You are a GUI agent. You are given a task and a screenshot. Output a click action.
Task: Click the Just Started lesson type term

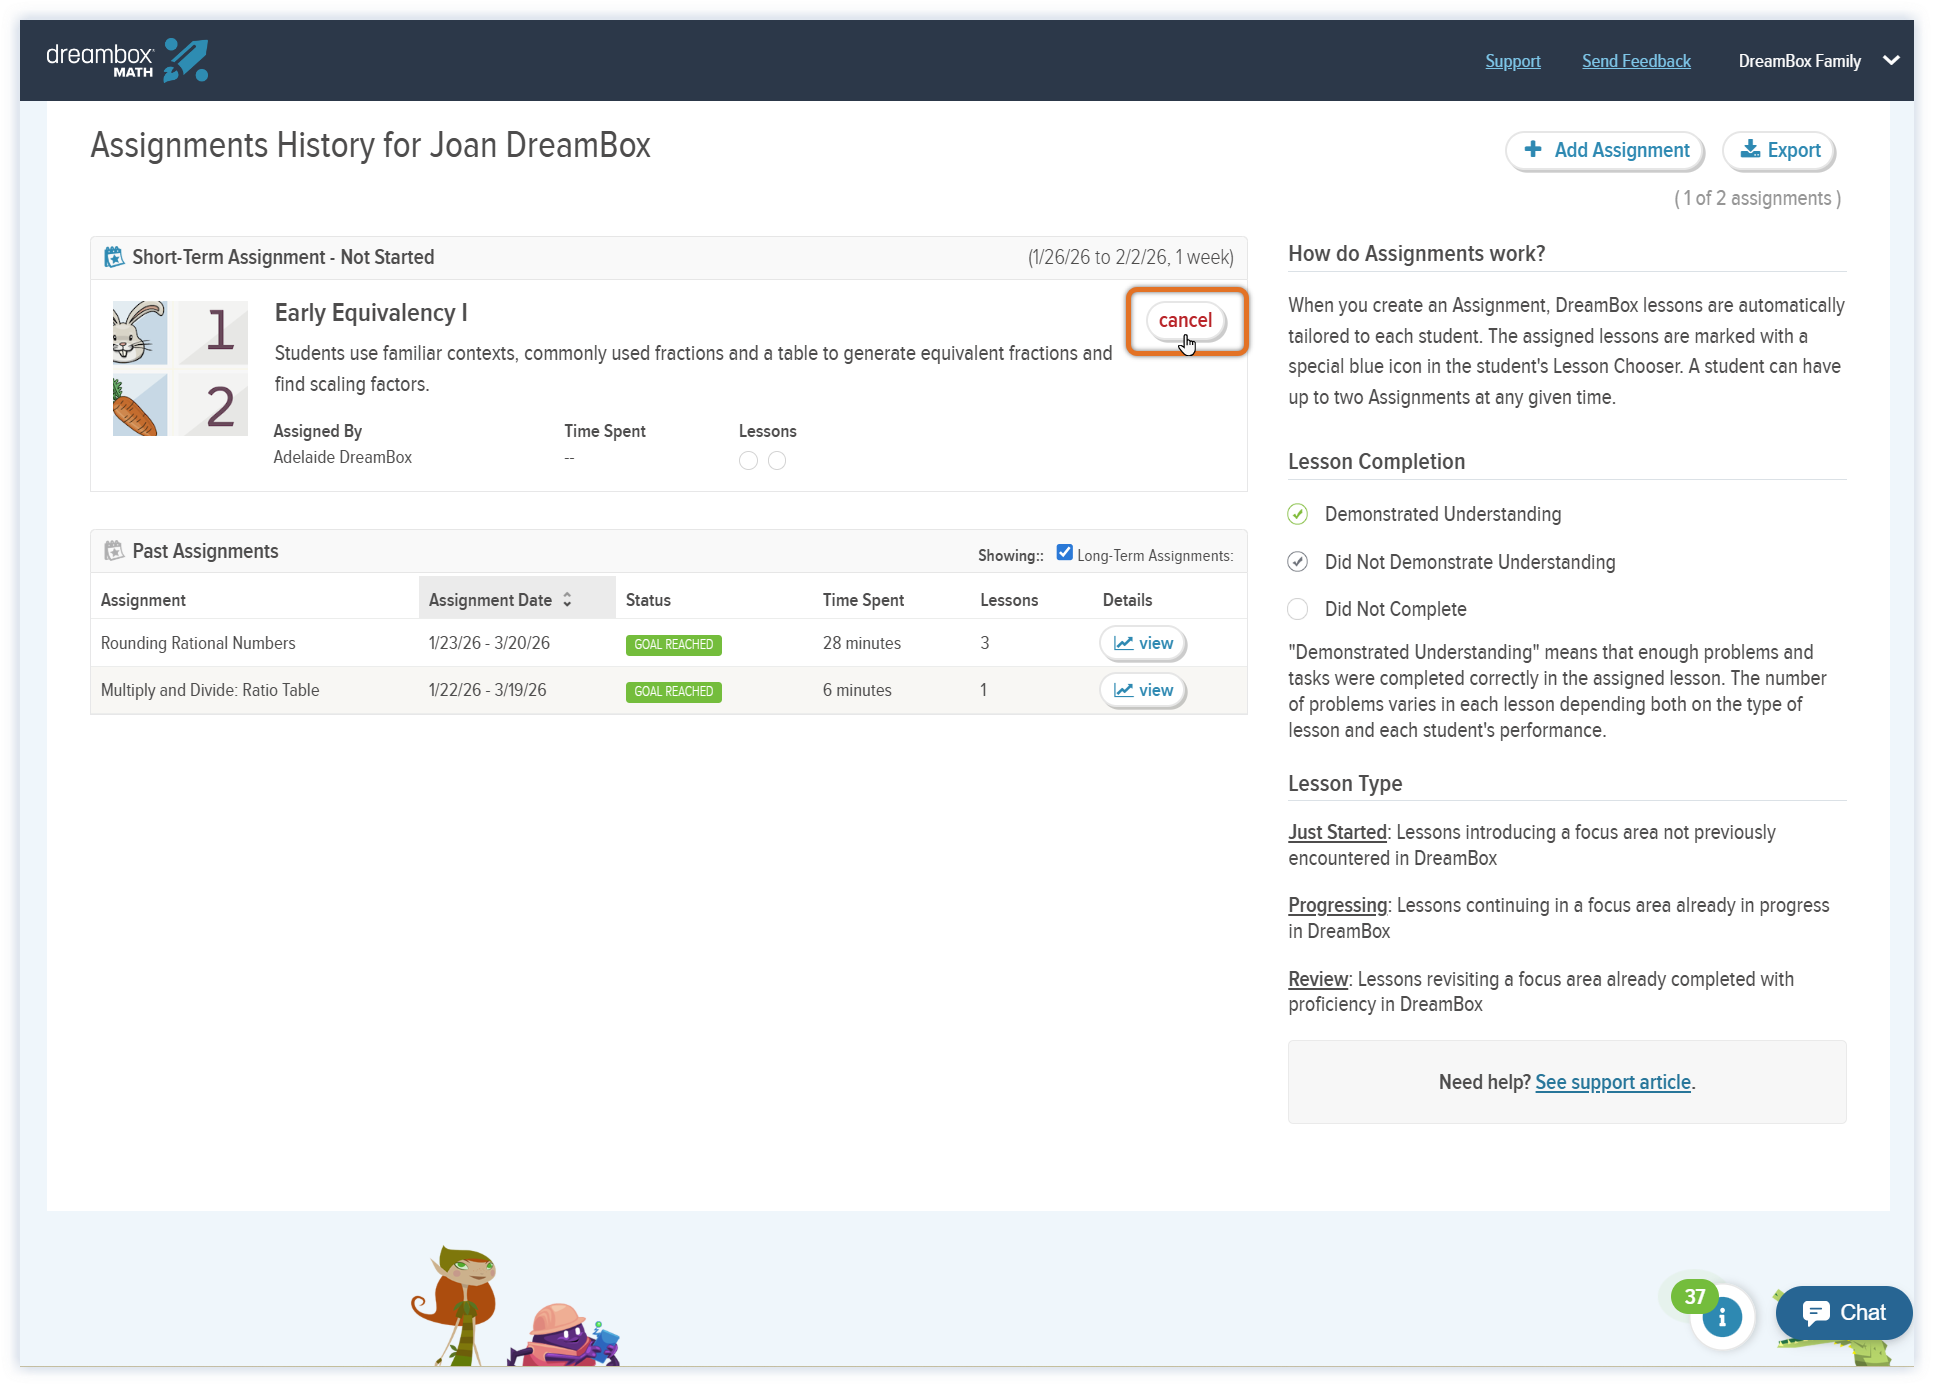click(x=1337, y=832)
